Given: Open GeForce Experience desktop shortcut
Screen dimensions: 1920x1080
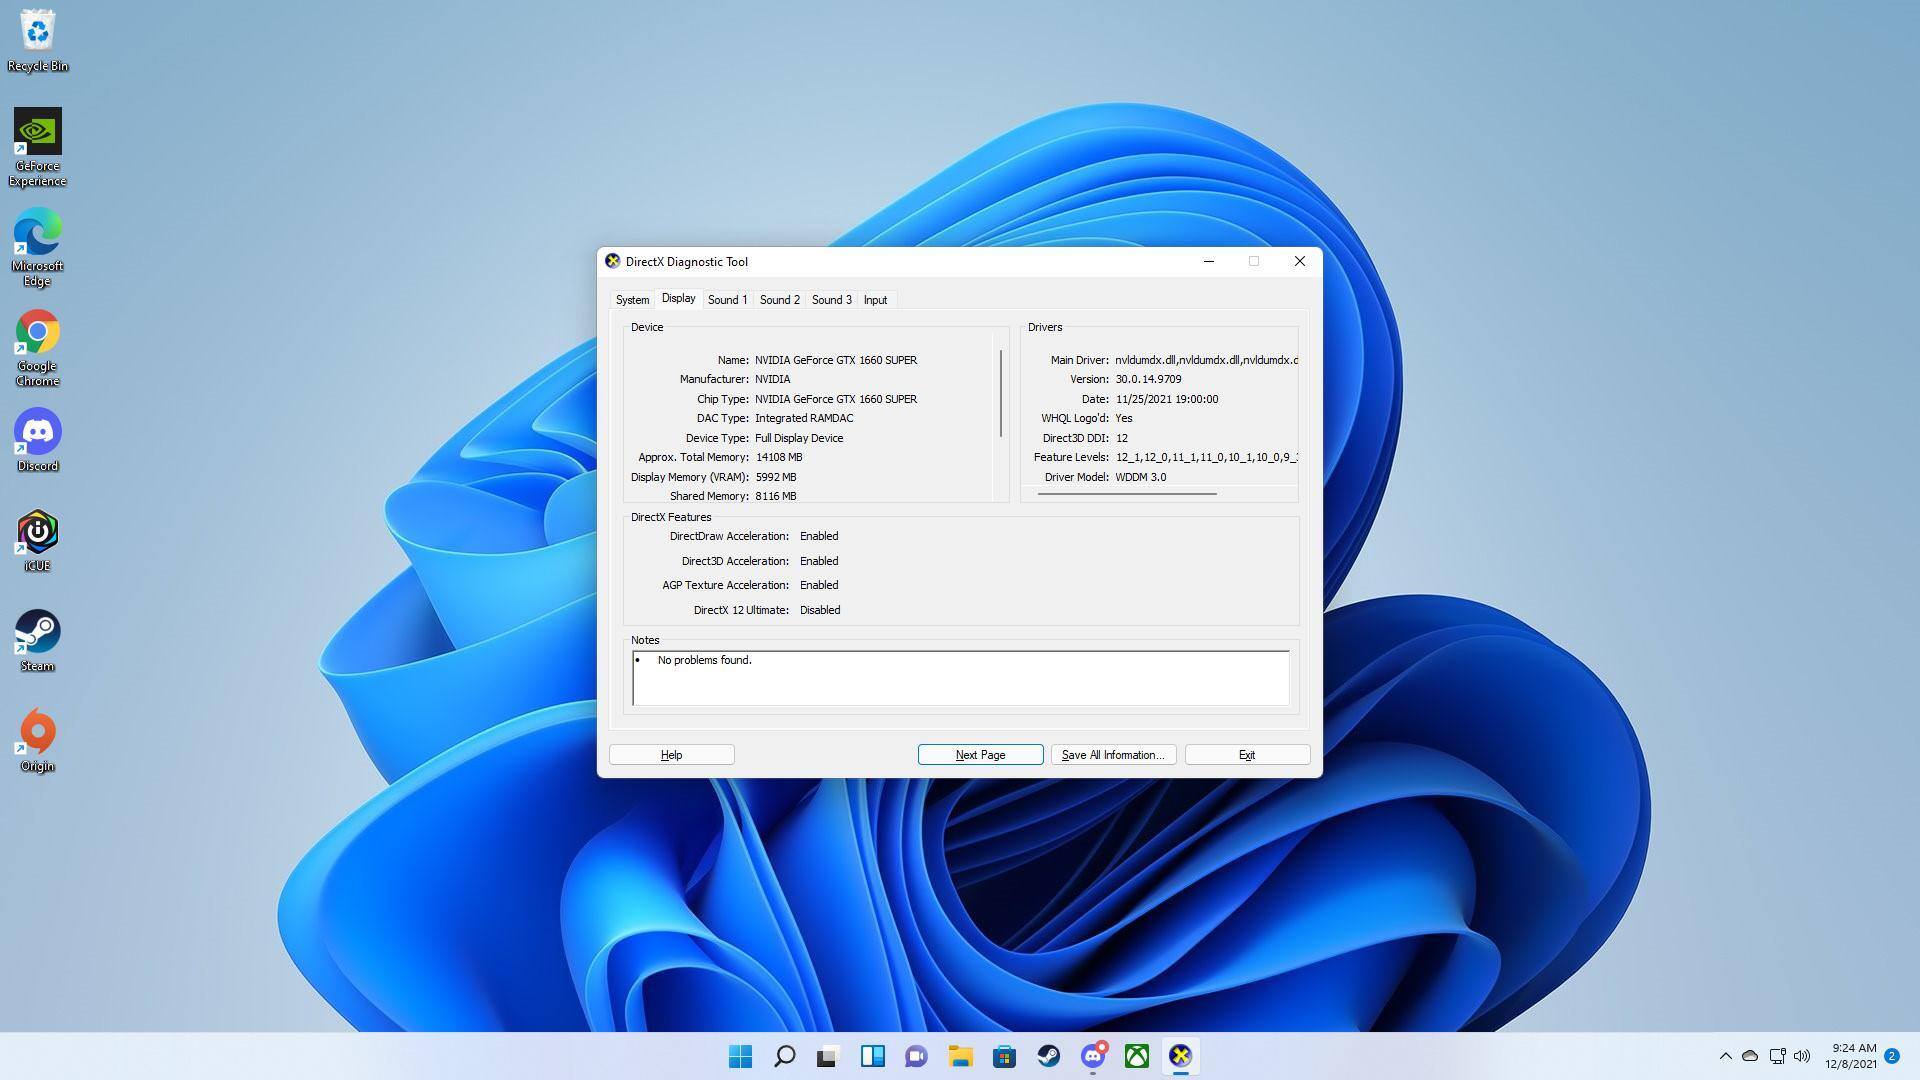Looking at the screenshot, I should 37,133.
